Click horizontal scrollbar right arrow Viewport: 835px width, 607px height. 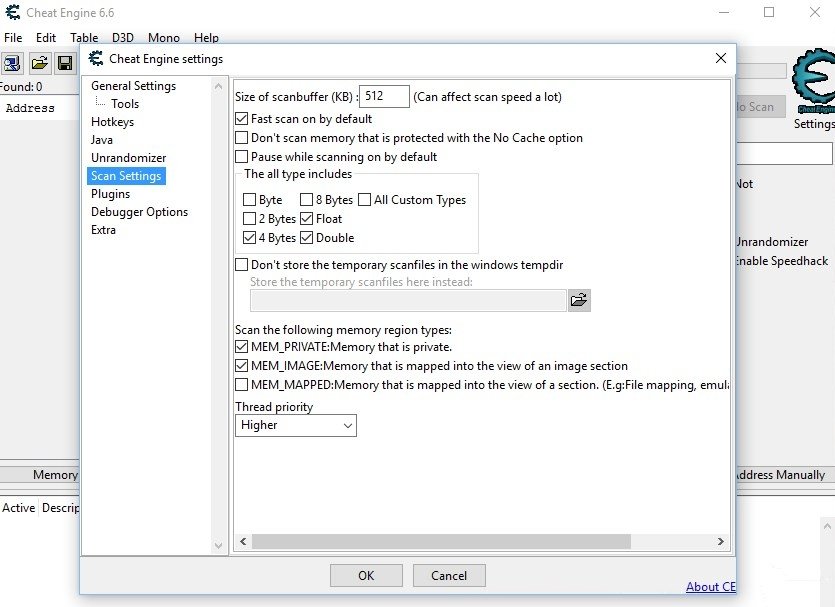coord(721,542)
